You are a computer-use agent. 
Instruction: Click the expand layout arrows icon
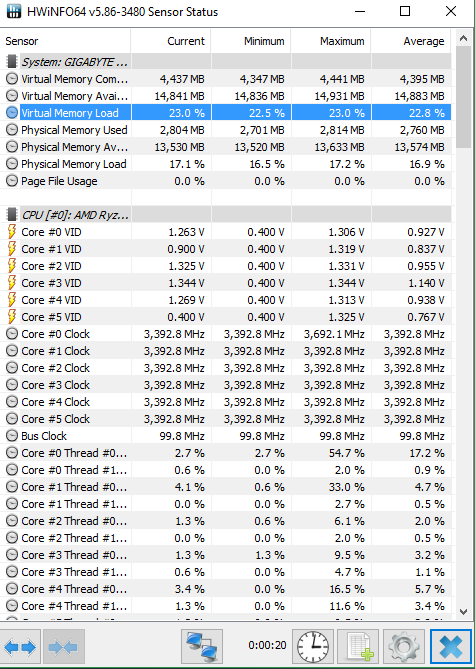(20, 647)
